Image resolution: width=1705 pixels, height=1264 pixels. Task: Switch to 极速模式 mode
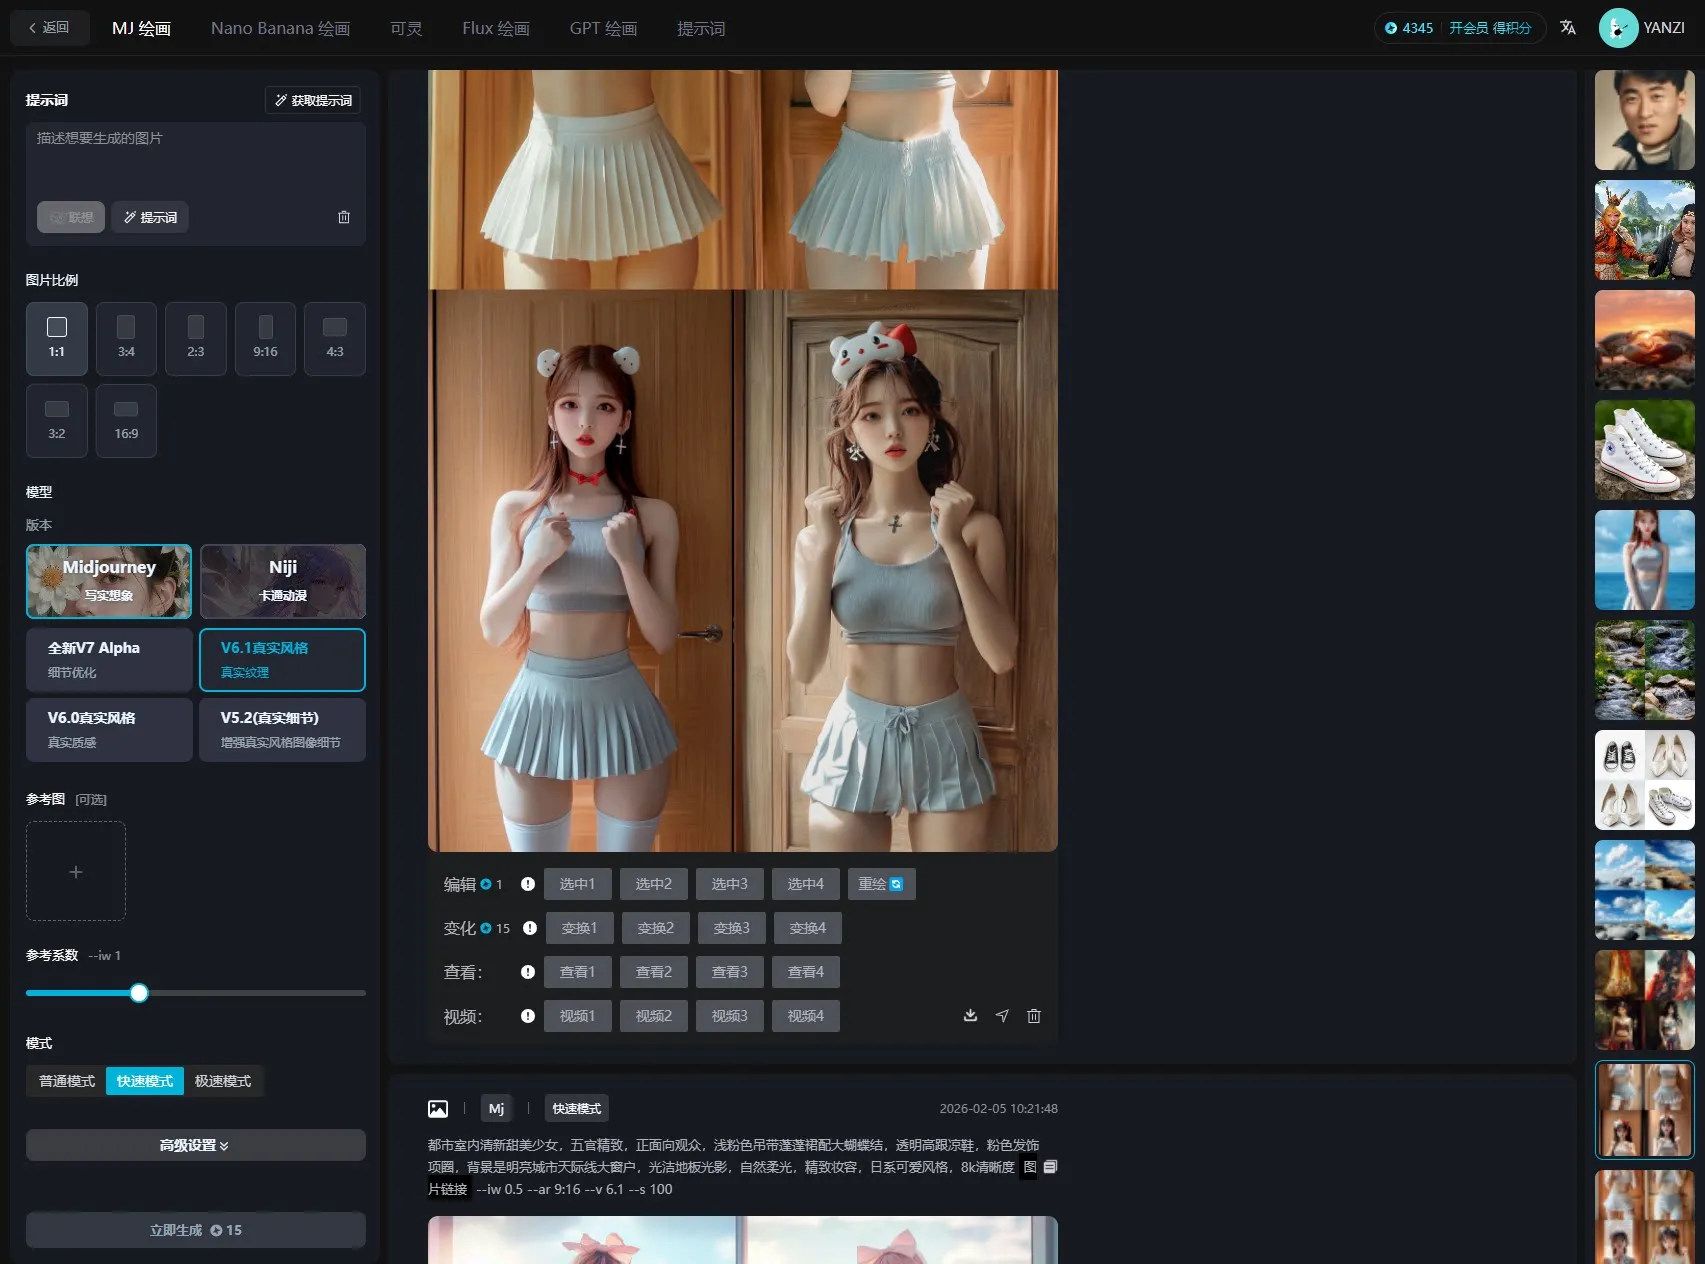coord(223,1081)
